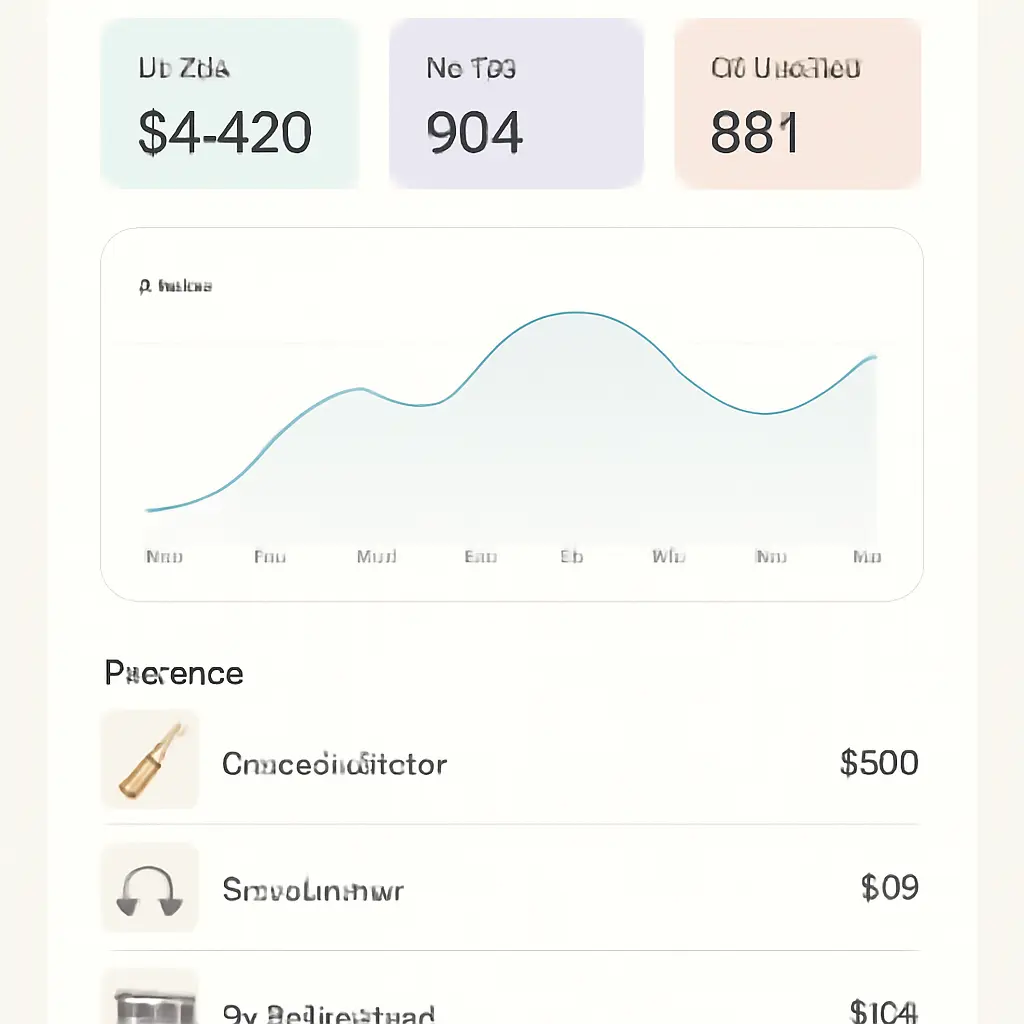Click the $500 price amount
Screen dimensions: 1024x1024
879,764
